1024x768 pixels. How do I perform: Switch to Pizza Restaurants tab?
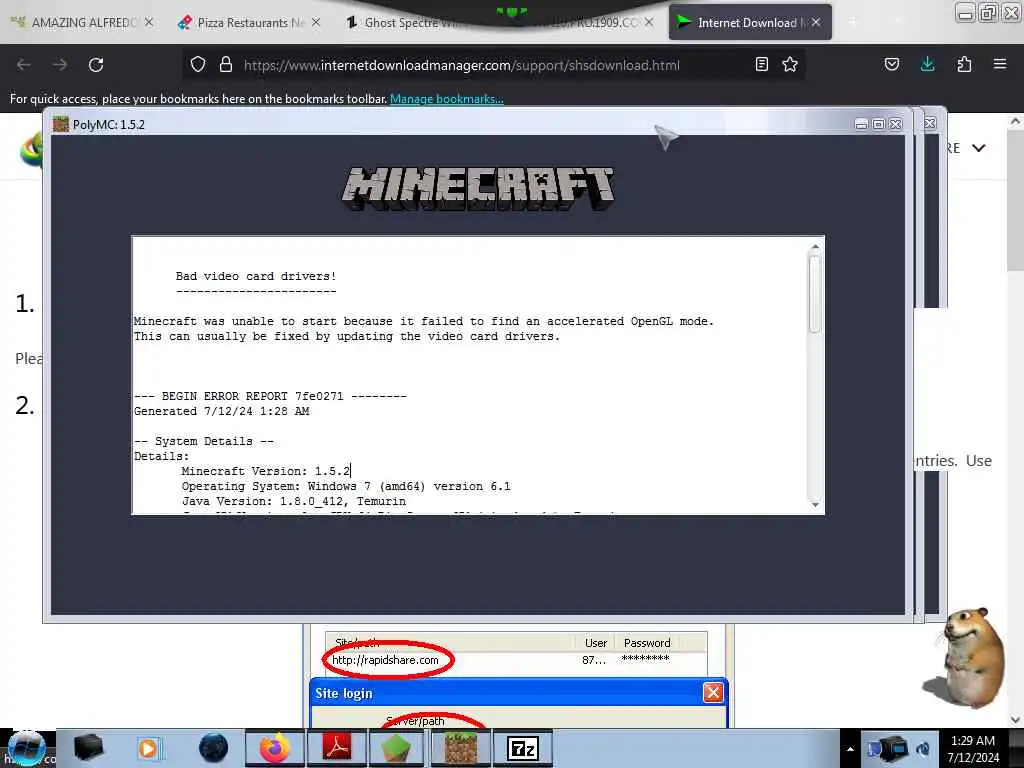[248, 23]
